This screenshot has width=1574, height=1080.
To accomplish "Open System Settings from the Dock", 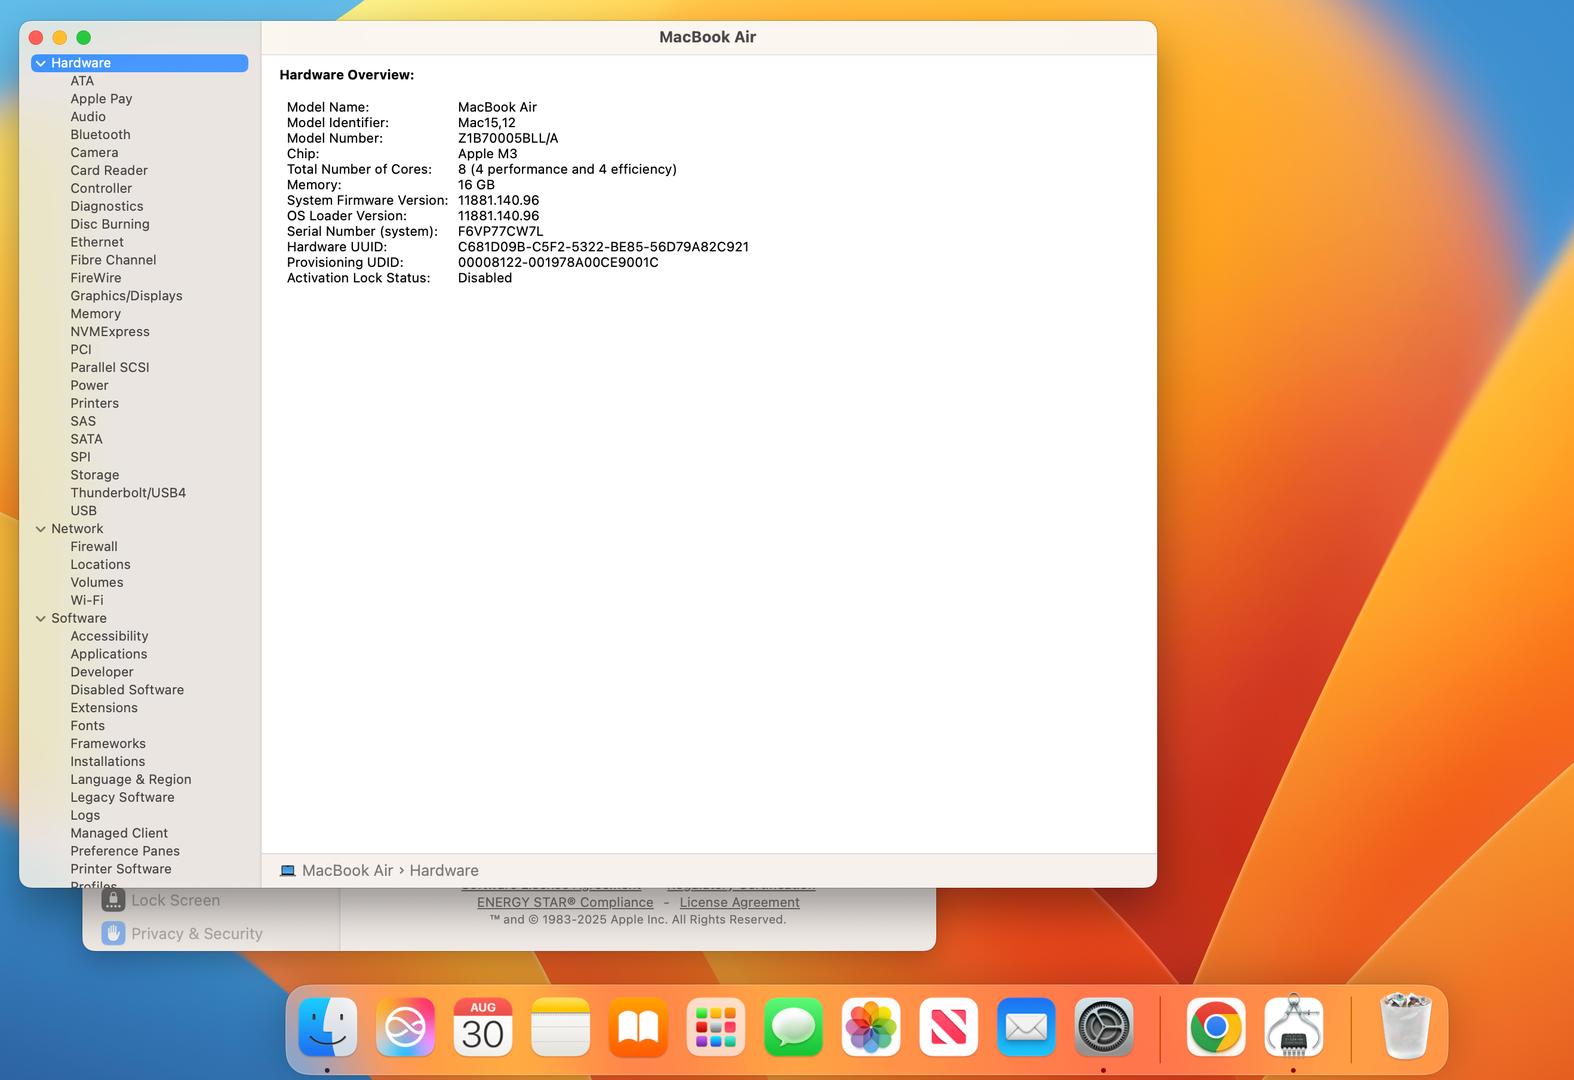I will pos(1104,1027).
